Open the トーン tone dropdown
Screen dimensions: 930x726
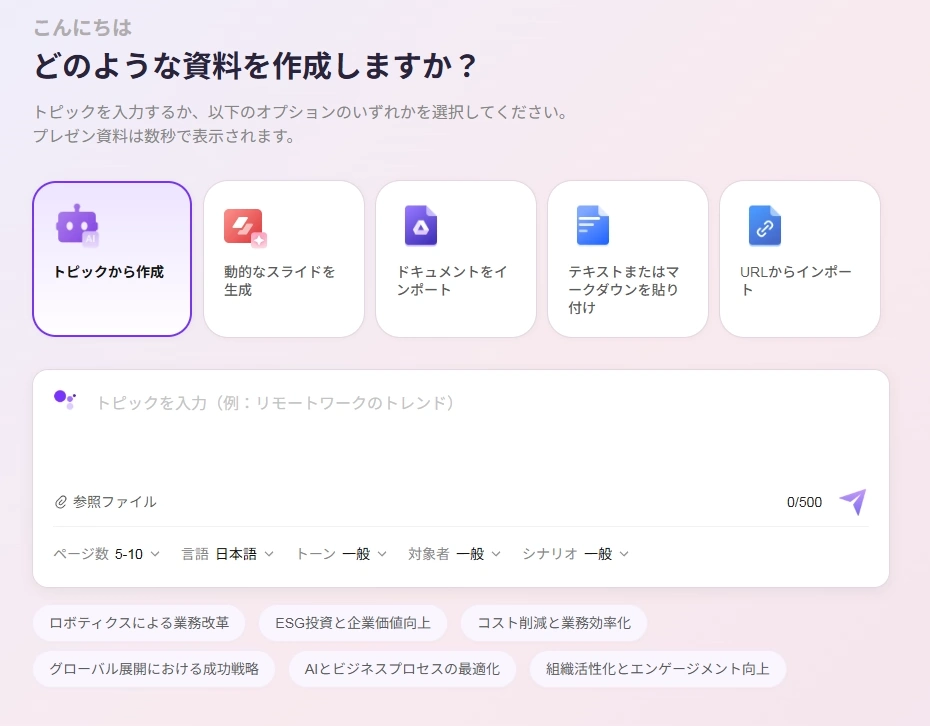(340, 554)
